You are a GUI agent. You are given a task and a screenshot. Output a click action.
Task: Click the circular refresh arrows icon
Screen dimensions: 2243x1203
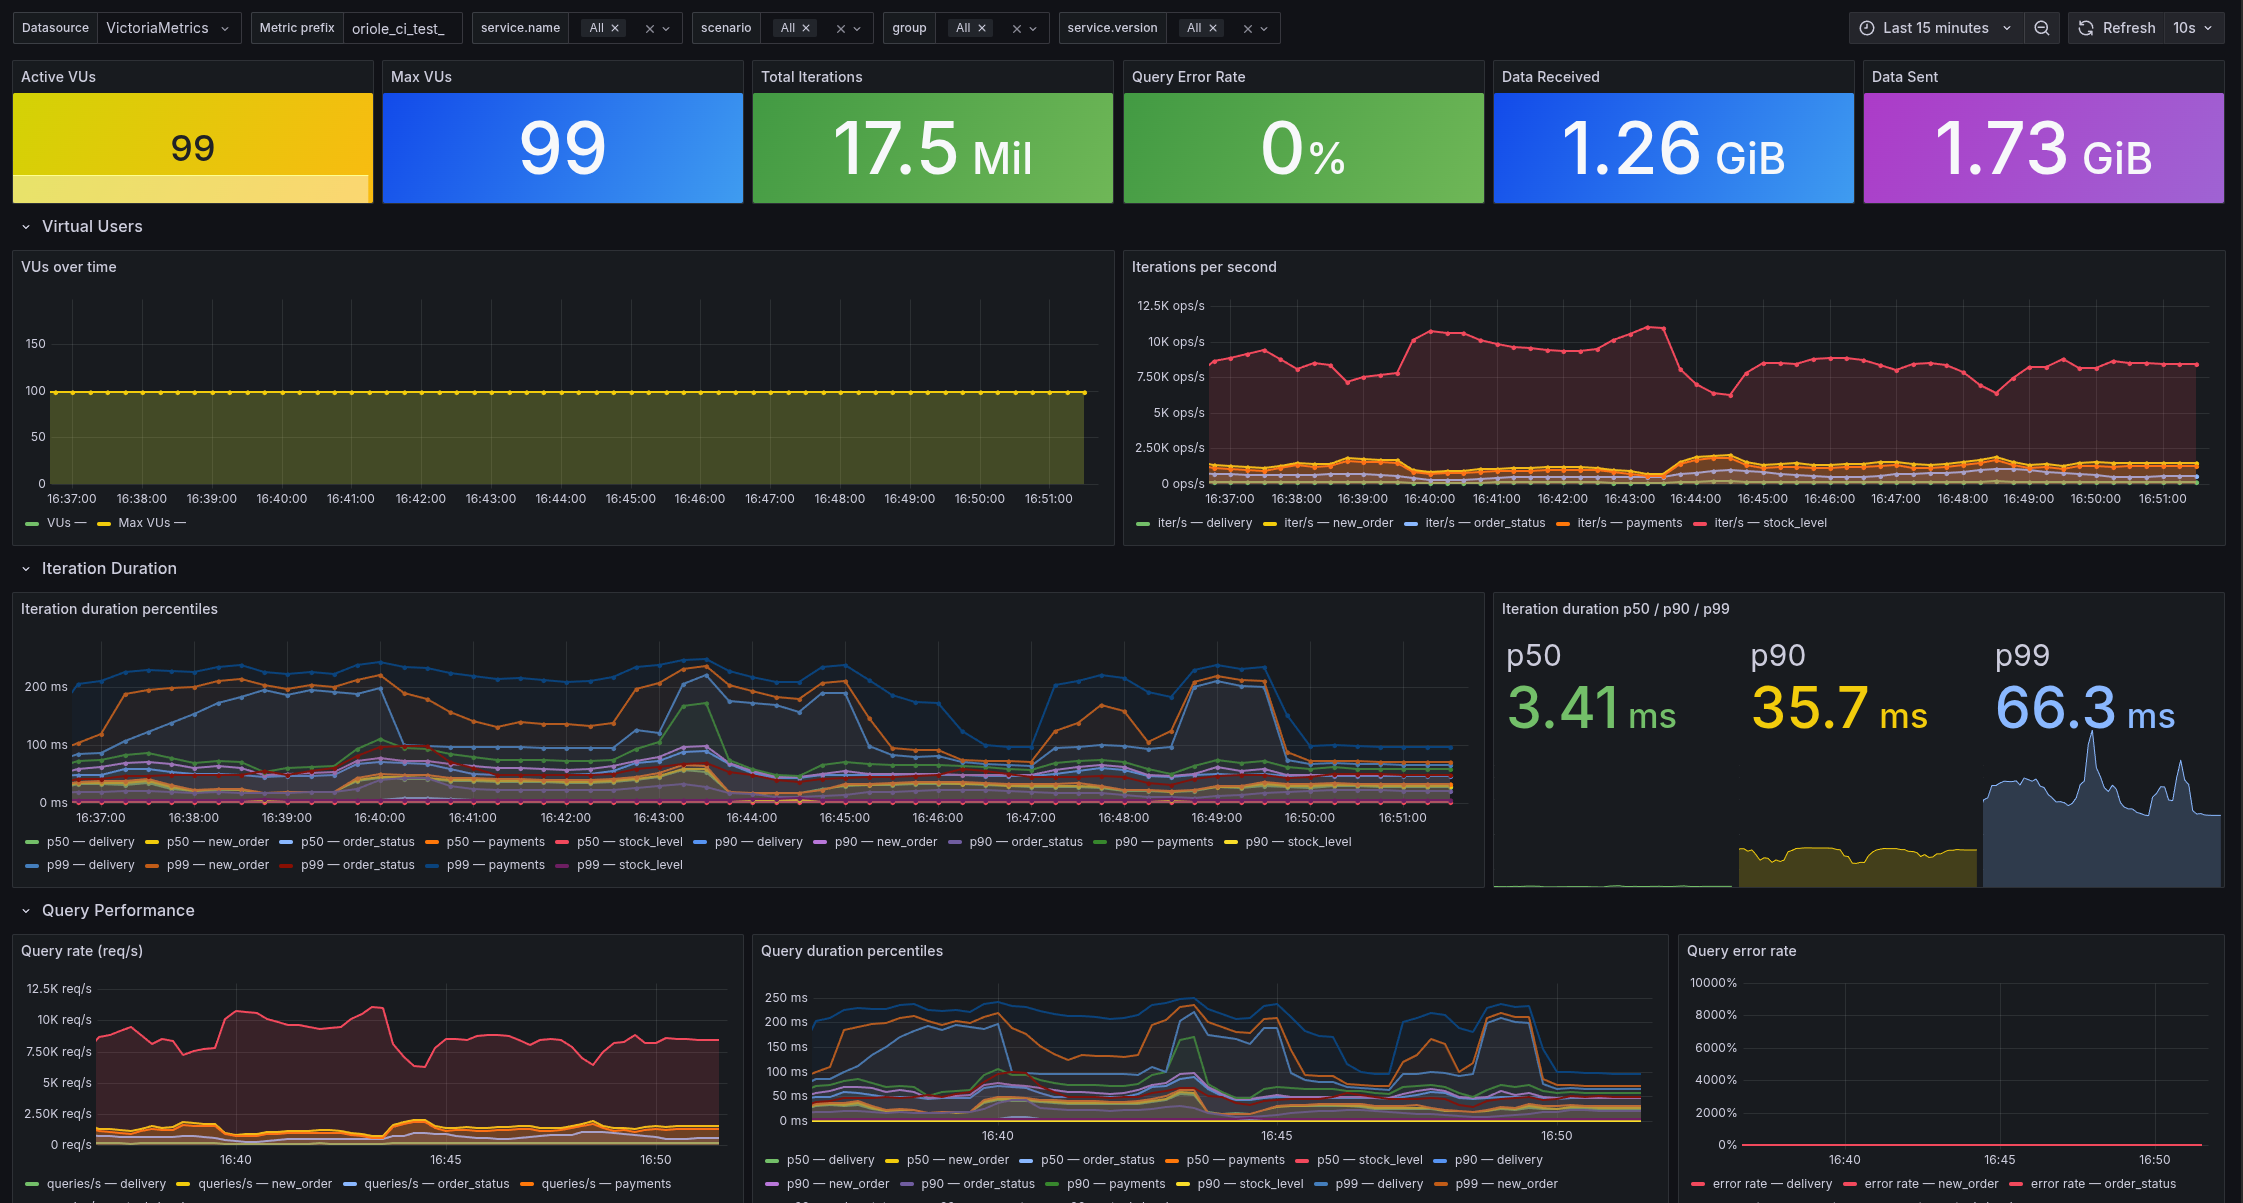pyautogui.click(x=2086, y=27)
